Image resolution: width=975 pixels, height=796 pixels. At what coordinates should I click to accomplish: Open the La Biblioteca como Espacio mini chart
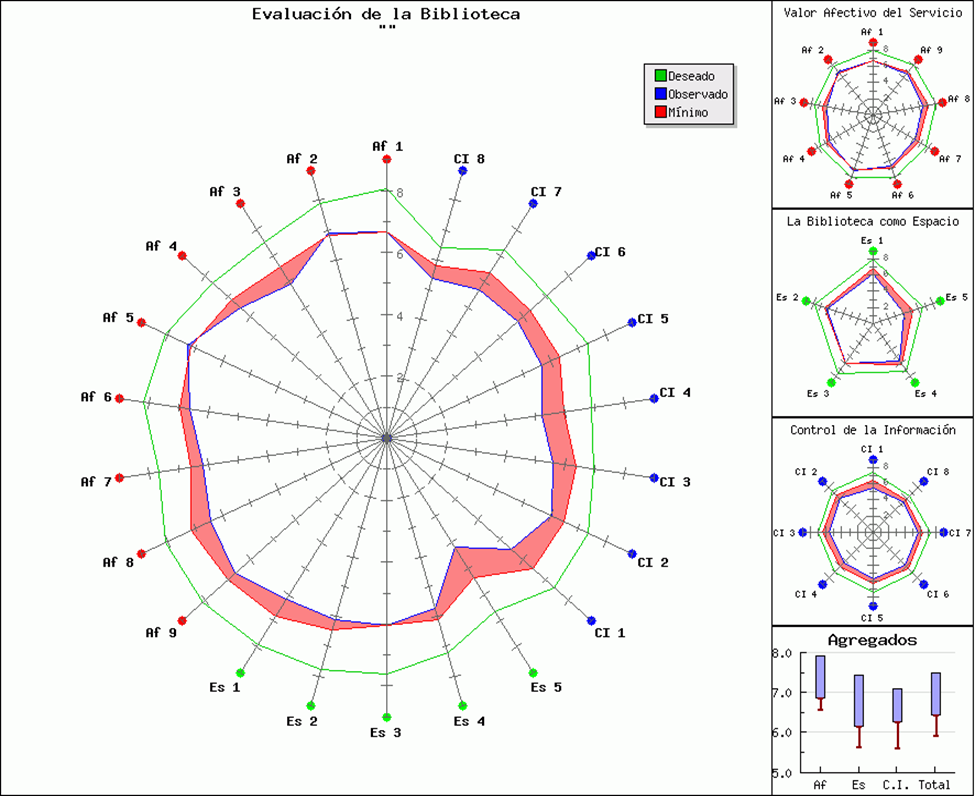coord(873,313)
